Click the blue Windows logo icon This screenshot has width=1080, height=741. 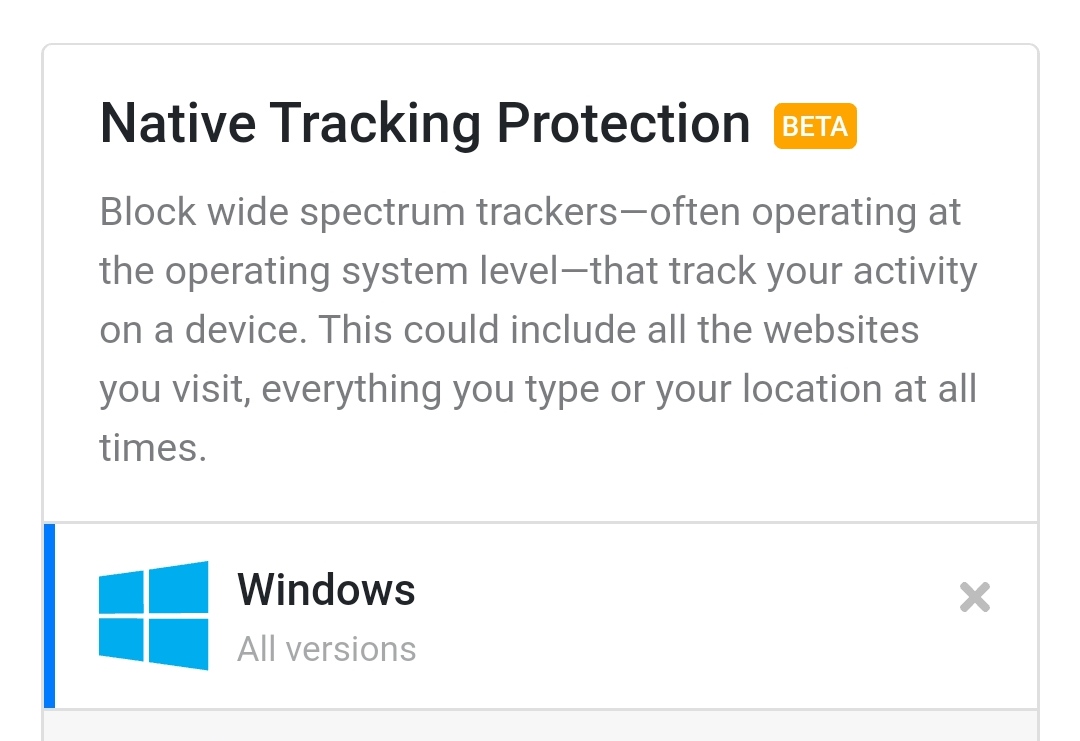pyautogui.click(x=153, y=615)
